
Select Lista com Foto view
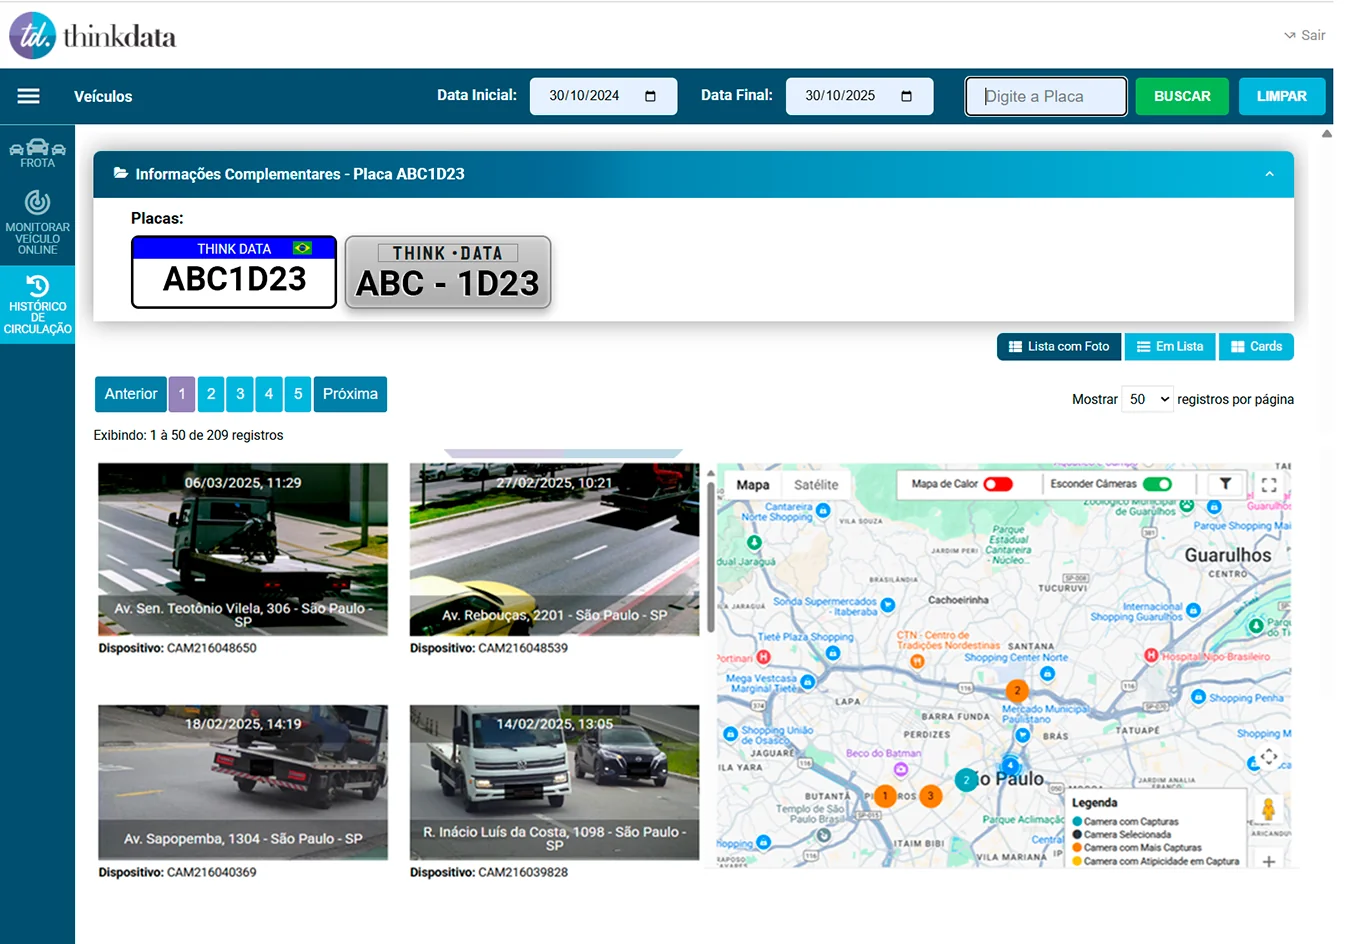[x=1059, y=347]
